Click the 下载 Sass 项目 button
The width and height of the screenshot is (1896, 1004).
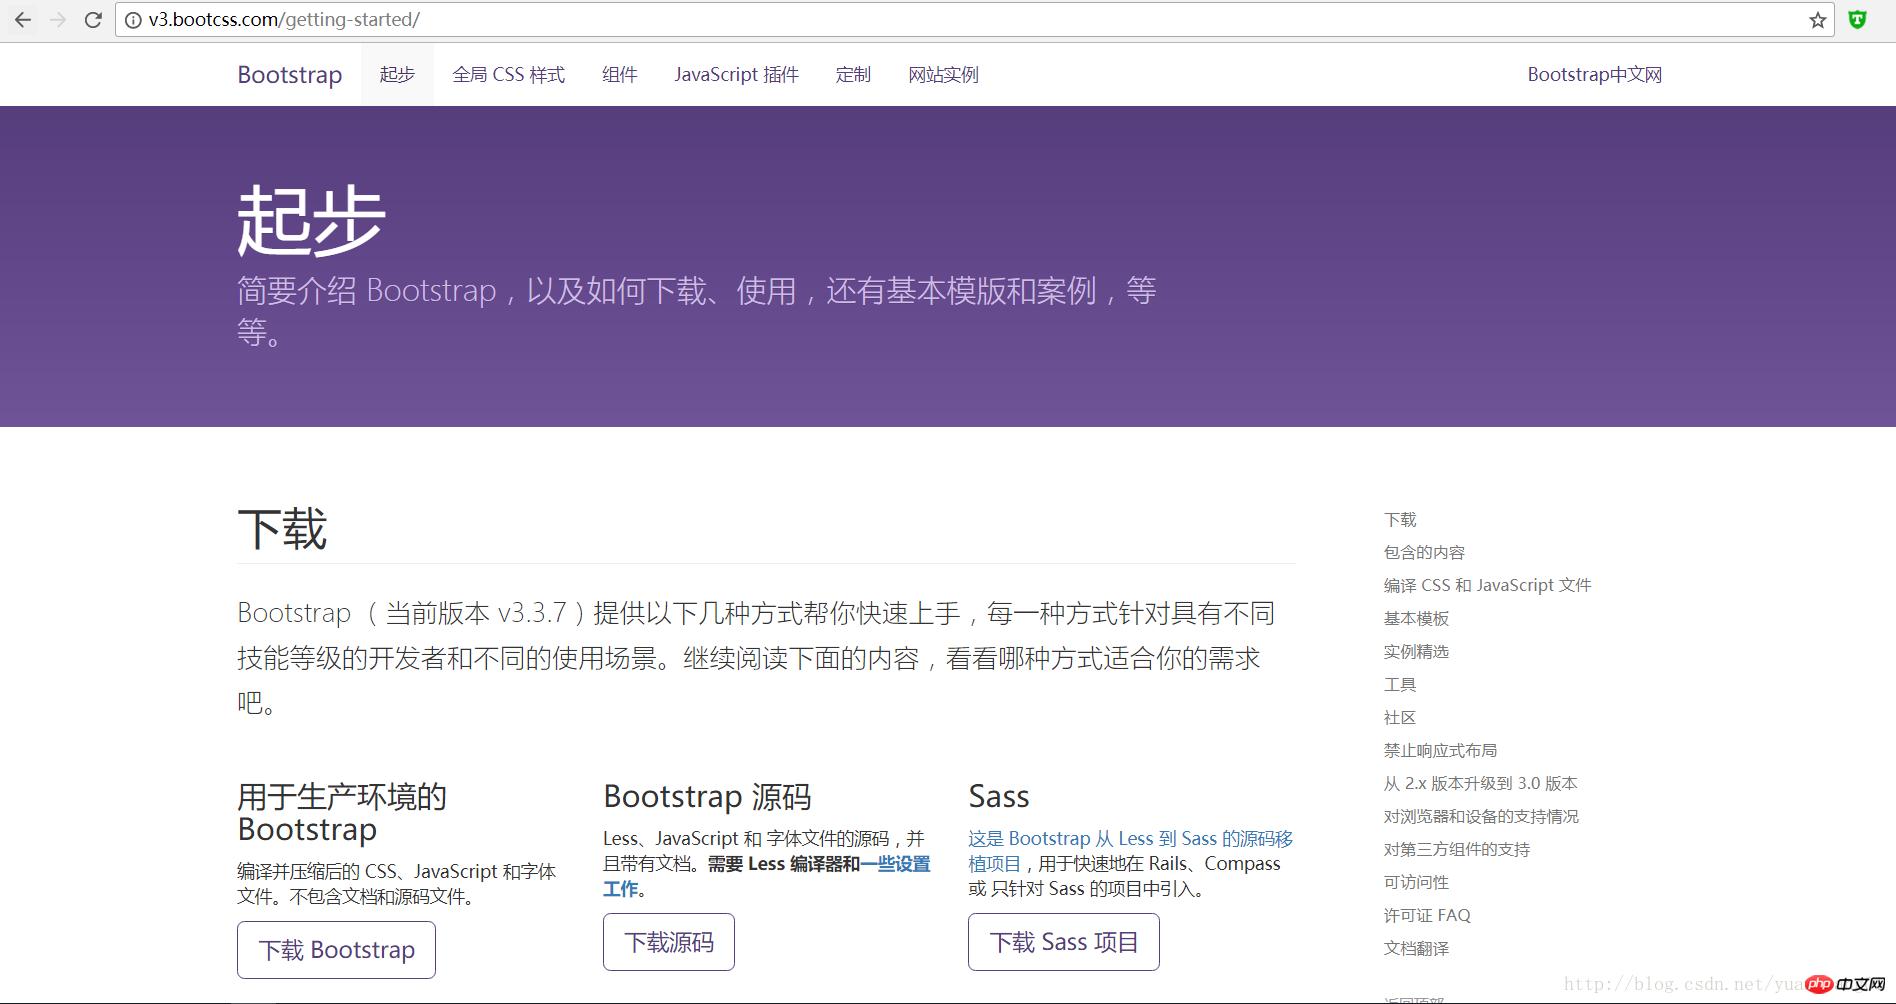click(x=1063, y=942)
